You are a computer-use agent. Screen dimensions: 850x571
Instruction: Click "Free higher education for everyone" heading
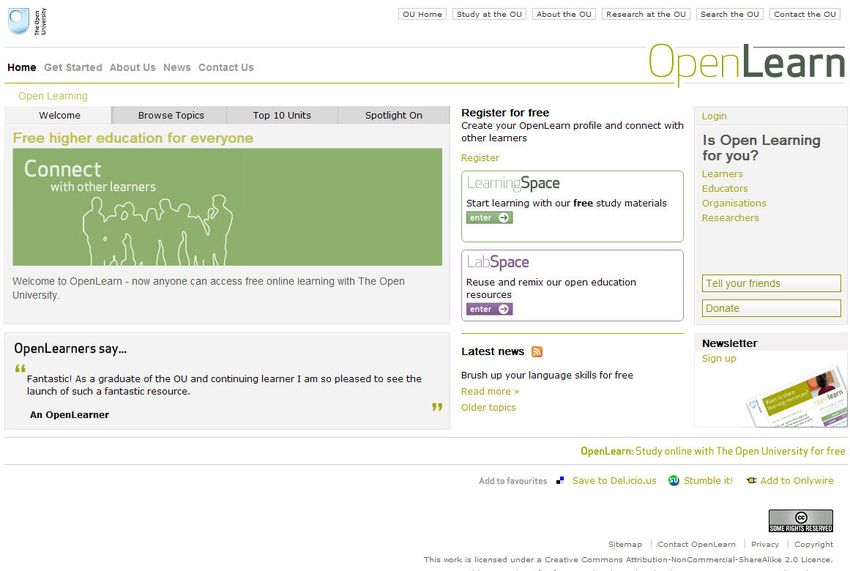pos(133,138)
